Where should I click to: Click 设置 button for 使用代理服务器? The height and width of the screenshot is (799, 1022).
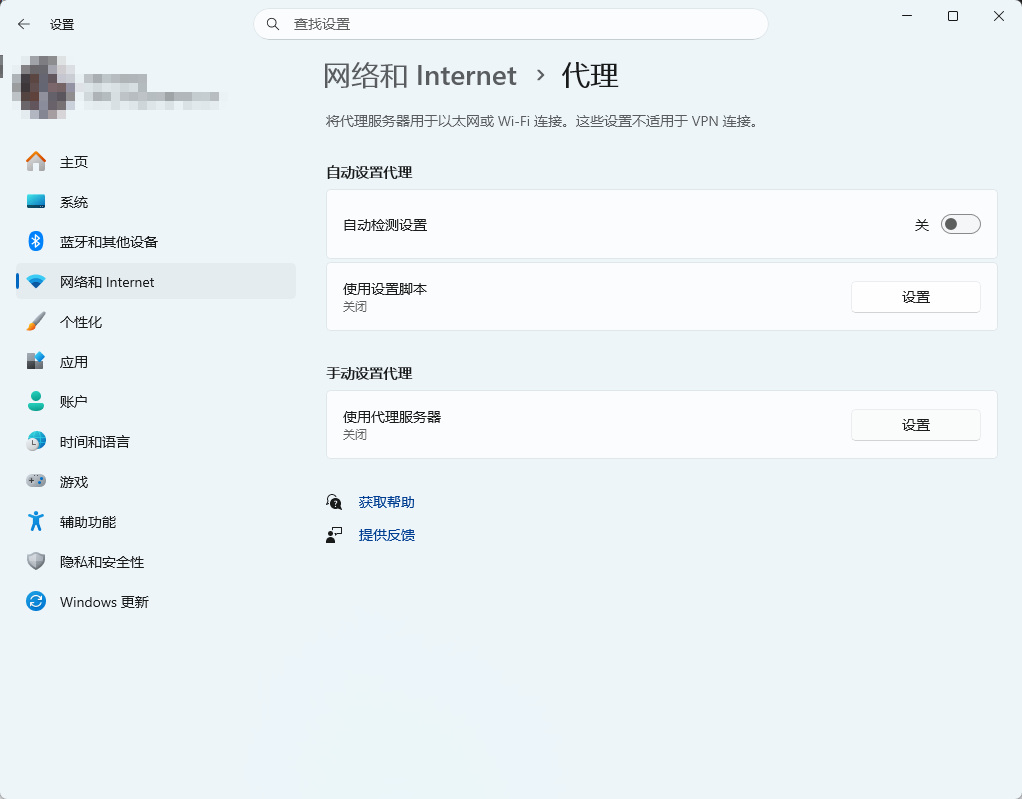point(915,425)
